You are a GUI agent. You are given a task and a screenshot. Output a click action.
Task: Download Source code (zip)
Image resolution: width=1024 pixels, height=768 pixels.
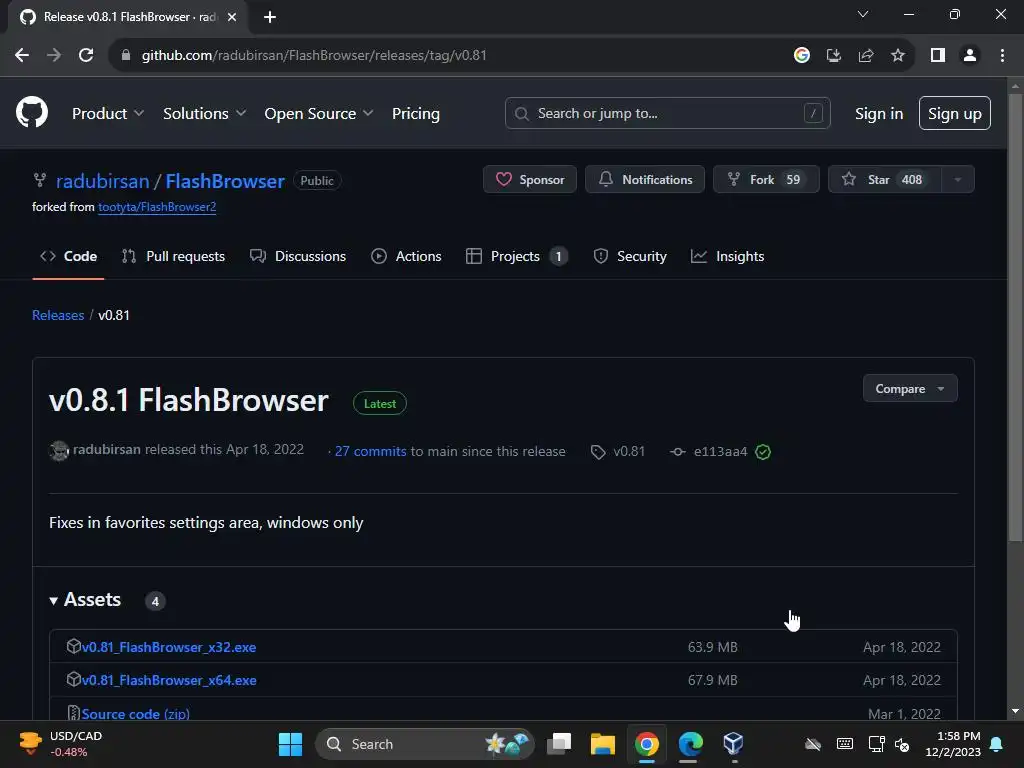(135, 714)
